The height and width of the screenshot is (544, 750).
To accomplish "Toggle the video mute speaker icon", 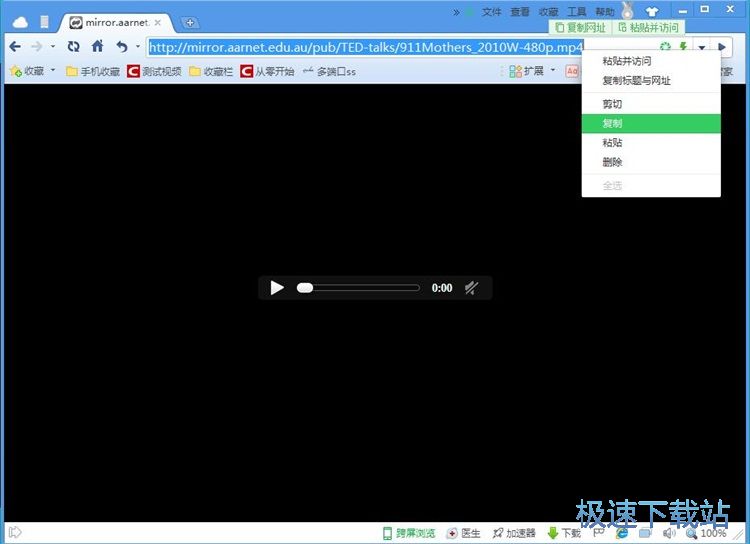I will point(472,288).
